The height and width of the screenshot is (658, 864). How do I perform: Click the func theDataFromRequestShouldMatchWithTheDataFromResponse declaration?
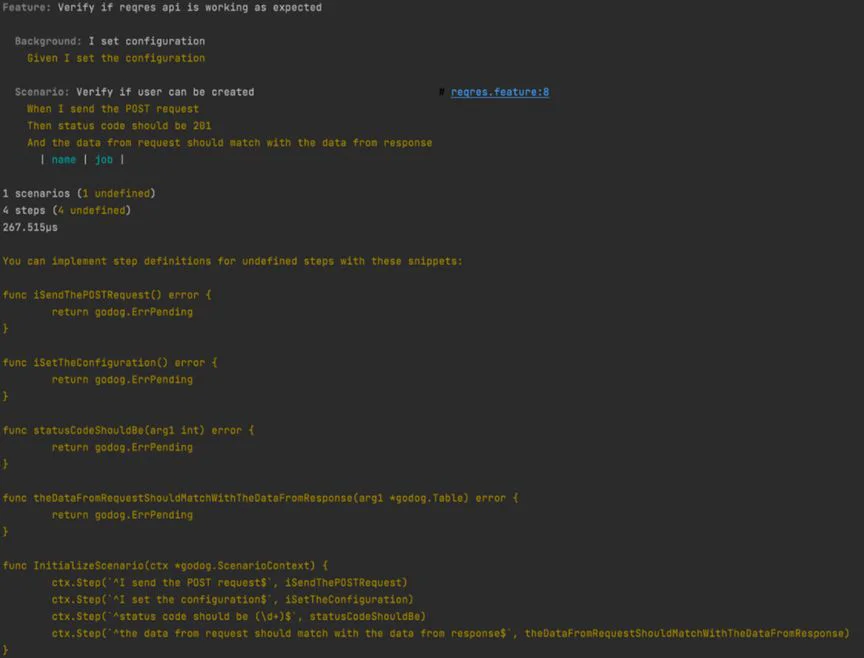(260, 498)
